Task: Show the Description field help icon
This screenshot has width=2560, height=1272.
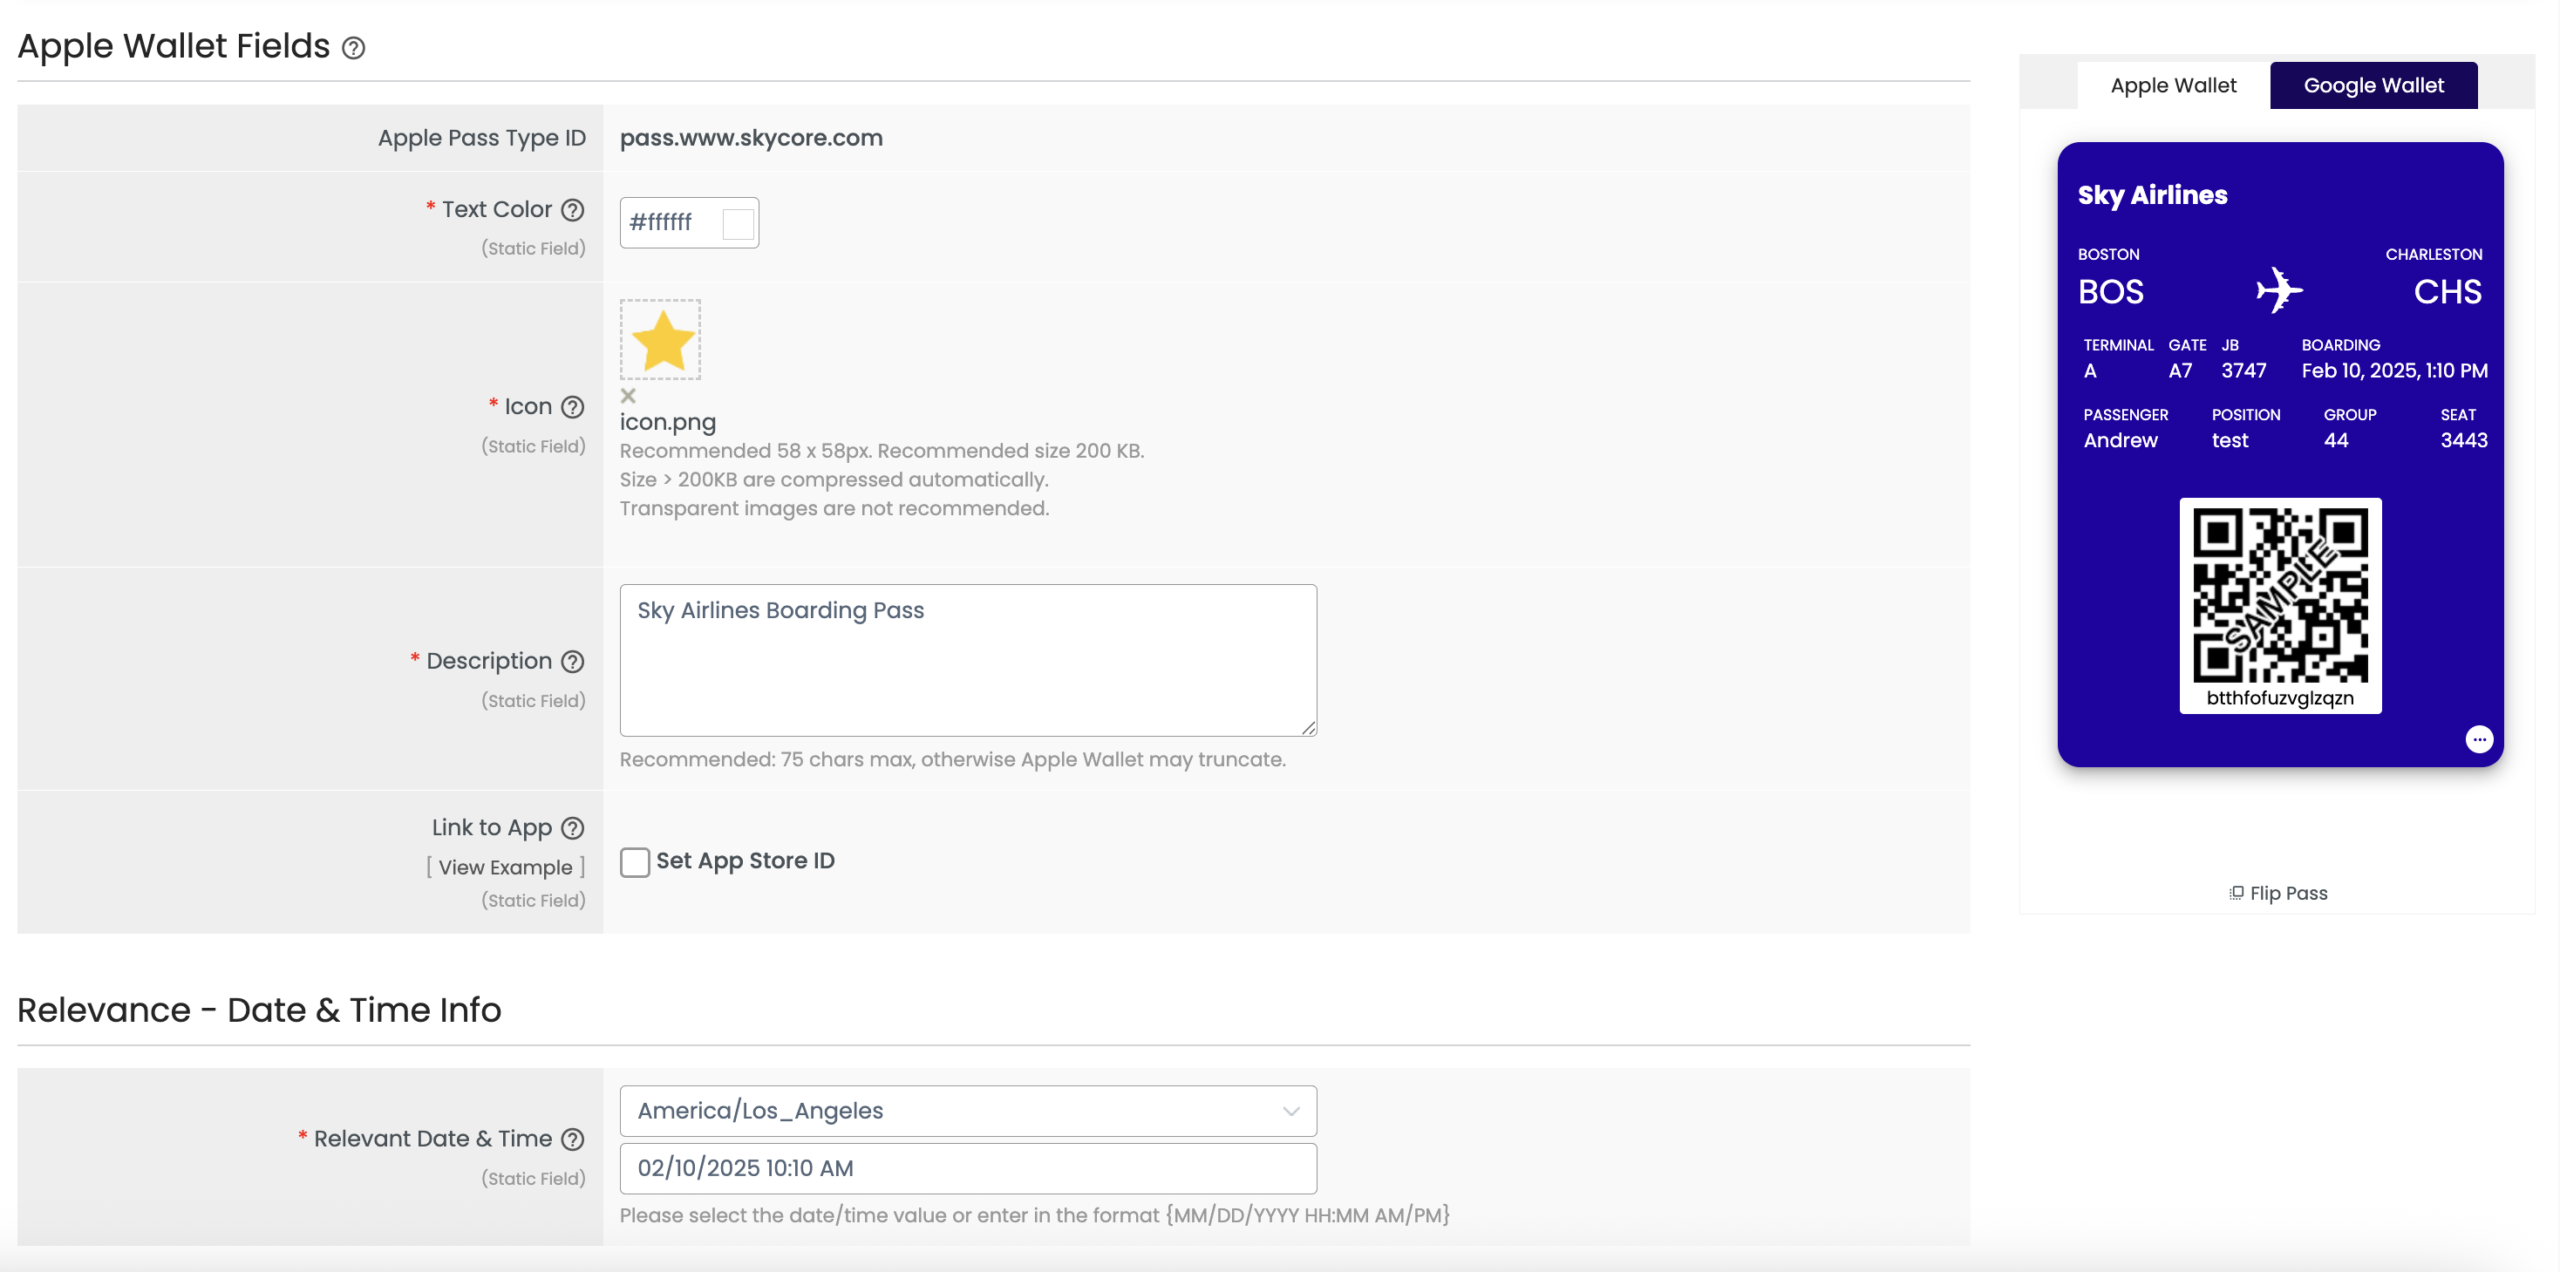Action: pos(572,662)
